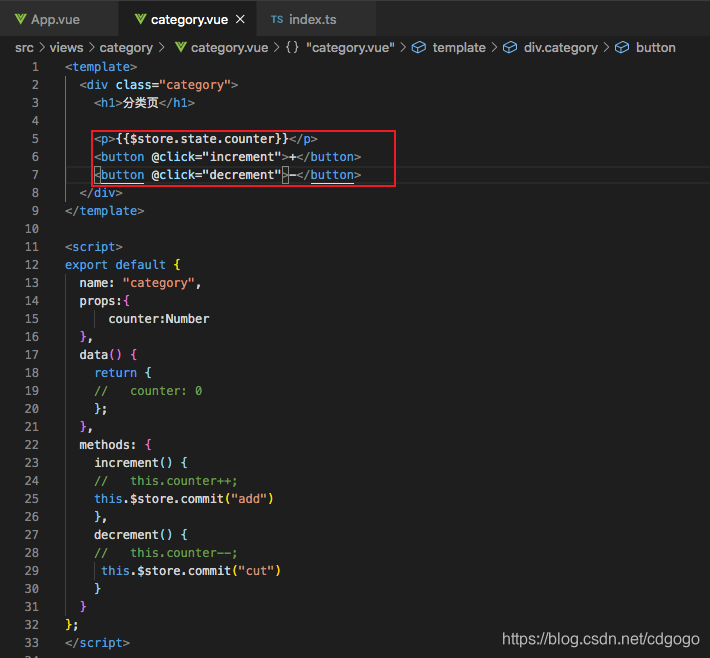Click commented this.counter-- on line 28
Viewport: 710px width, 658px height.
[183, 553]
